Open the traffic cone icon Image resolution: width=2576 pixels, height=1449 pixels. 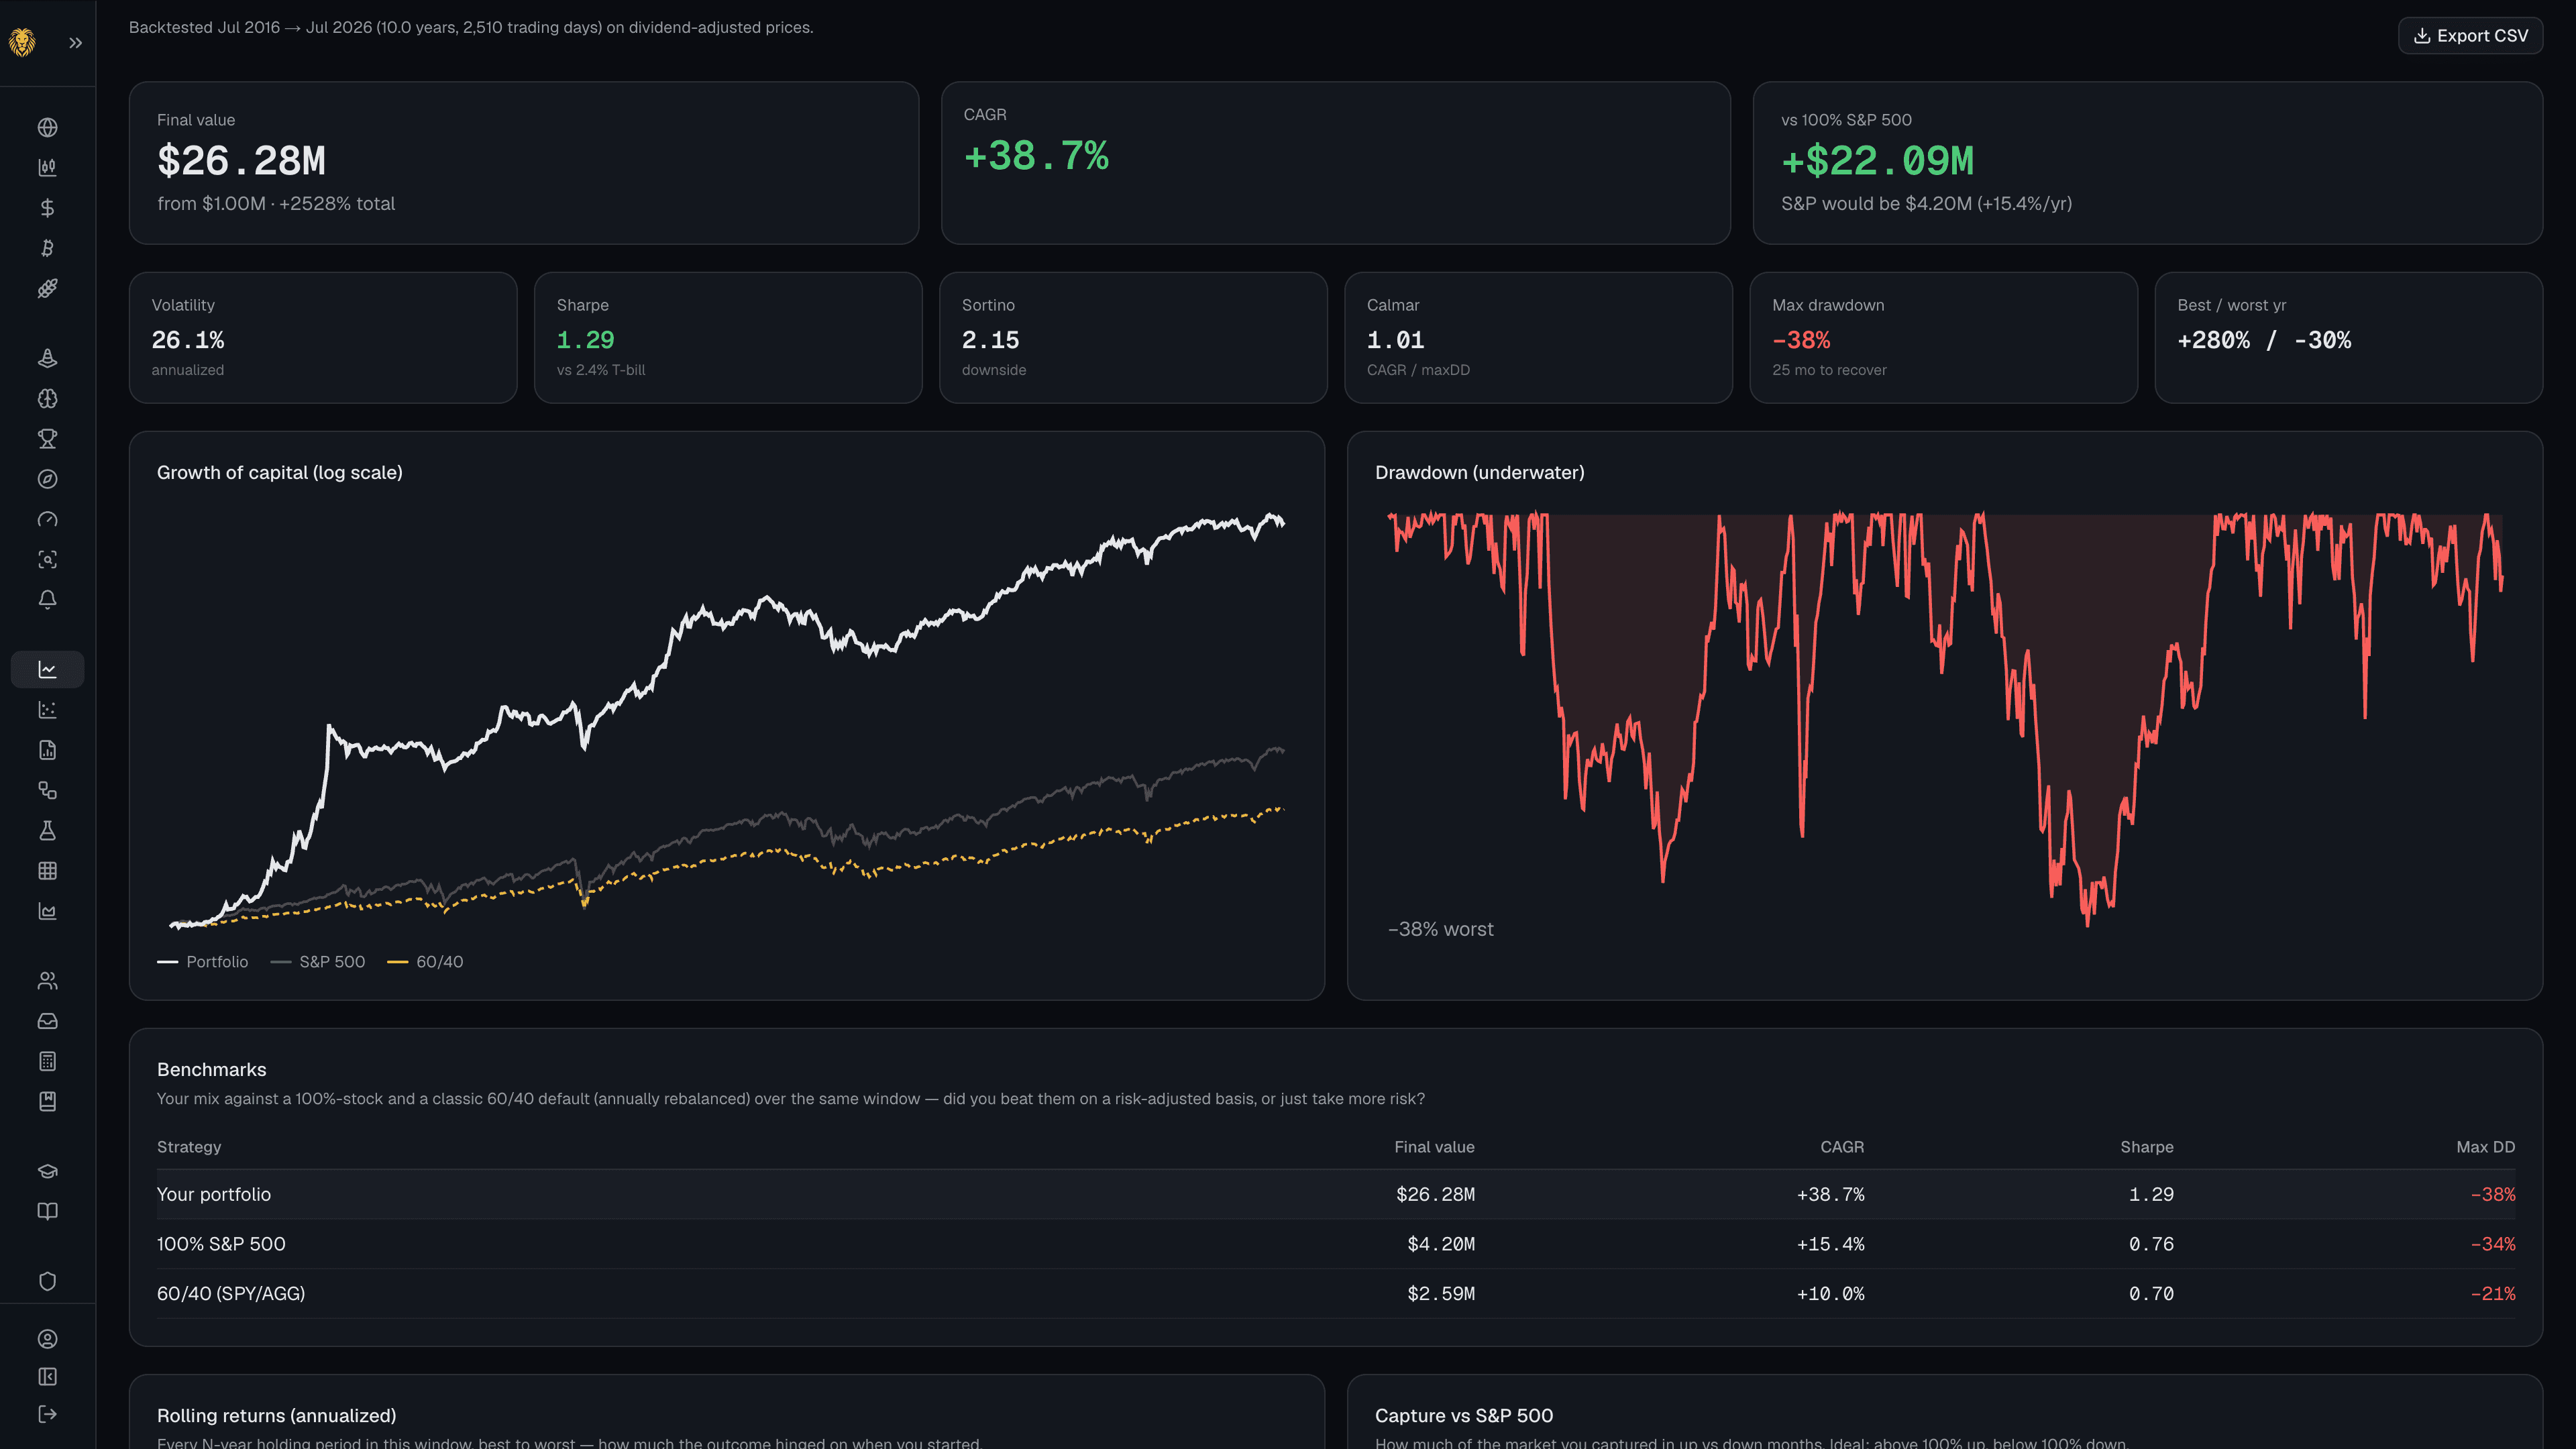(x=47, y=358)
